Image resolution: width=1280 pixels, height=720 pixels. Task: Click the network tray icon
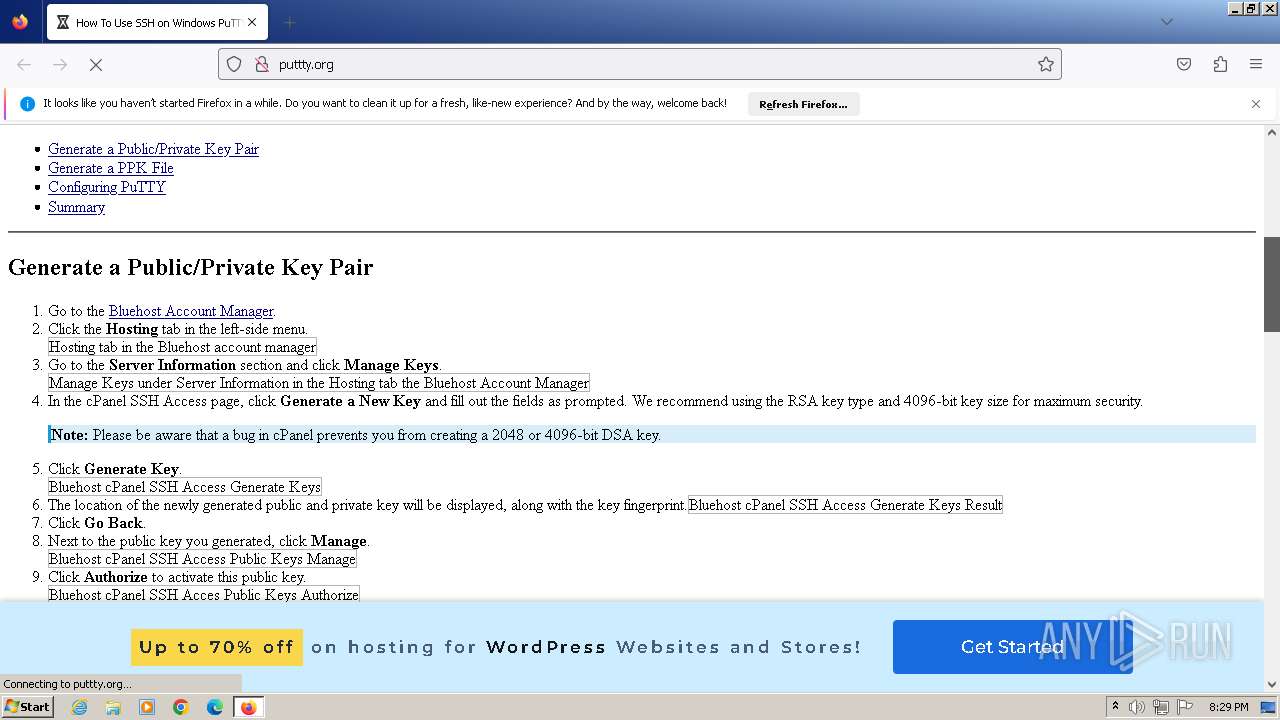(x=1161, y=707)
